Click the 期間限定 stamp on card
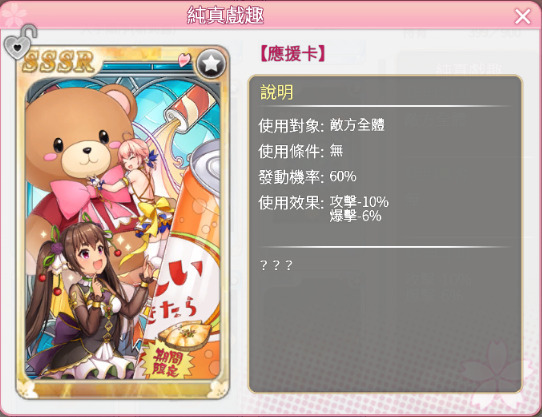542x417 pixels. [168, 362]
